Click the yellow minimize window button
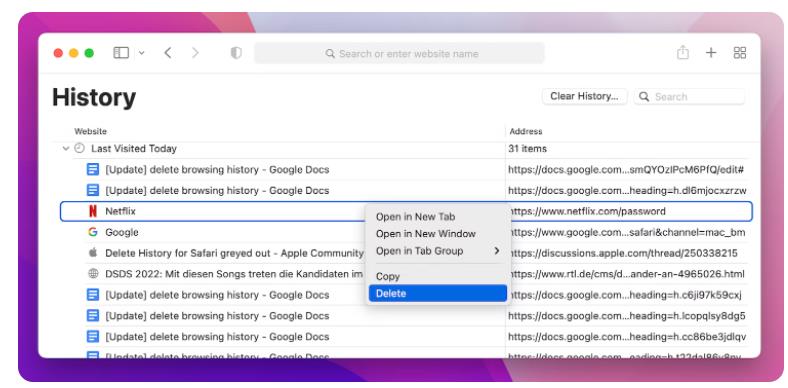This screenshot has height=388, width=788. (73, 53)
